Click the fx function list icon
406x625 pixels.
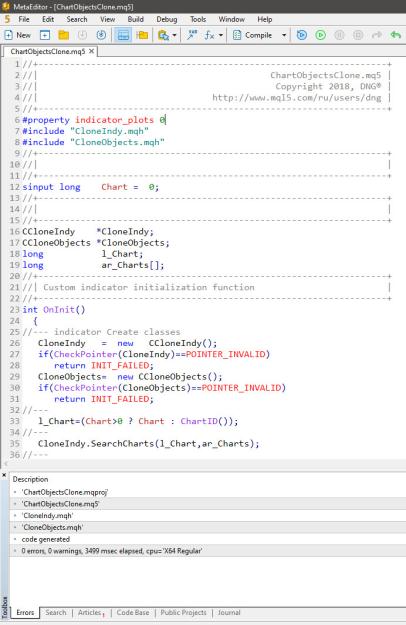[210, 35]
